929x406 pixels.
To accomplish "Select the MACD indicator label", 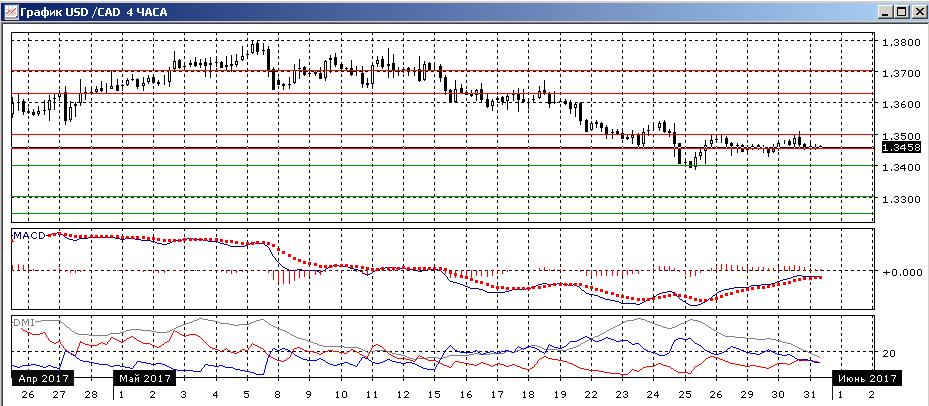I will (x=25, y=236).
